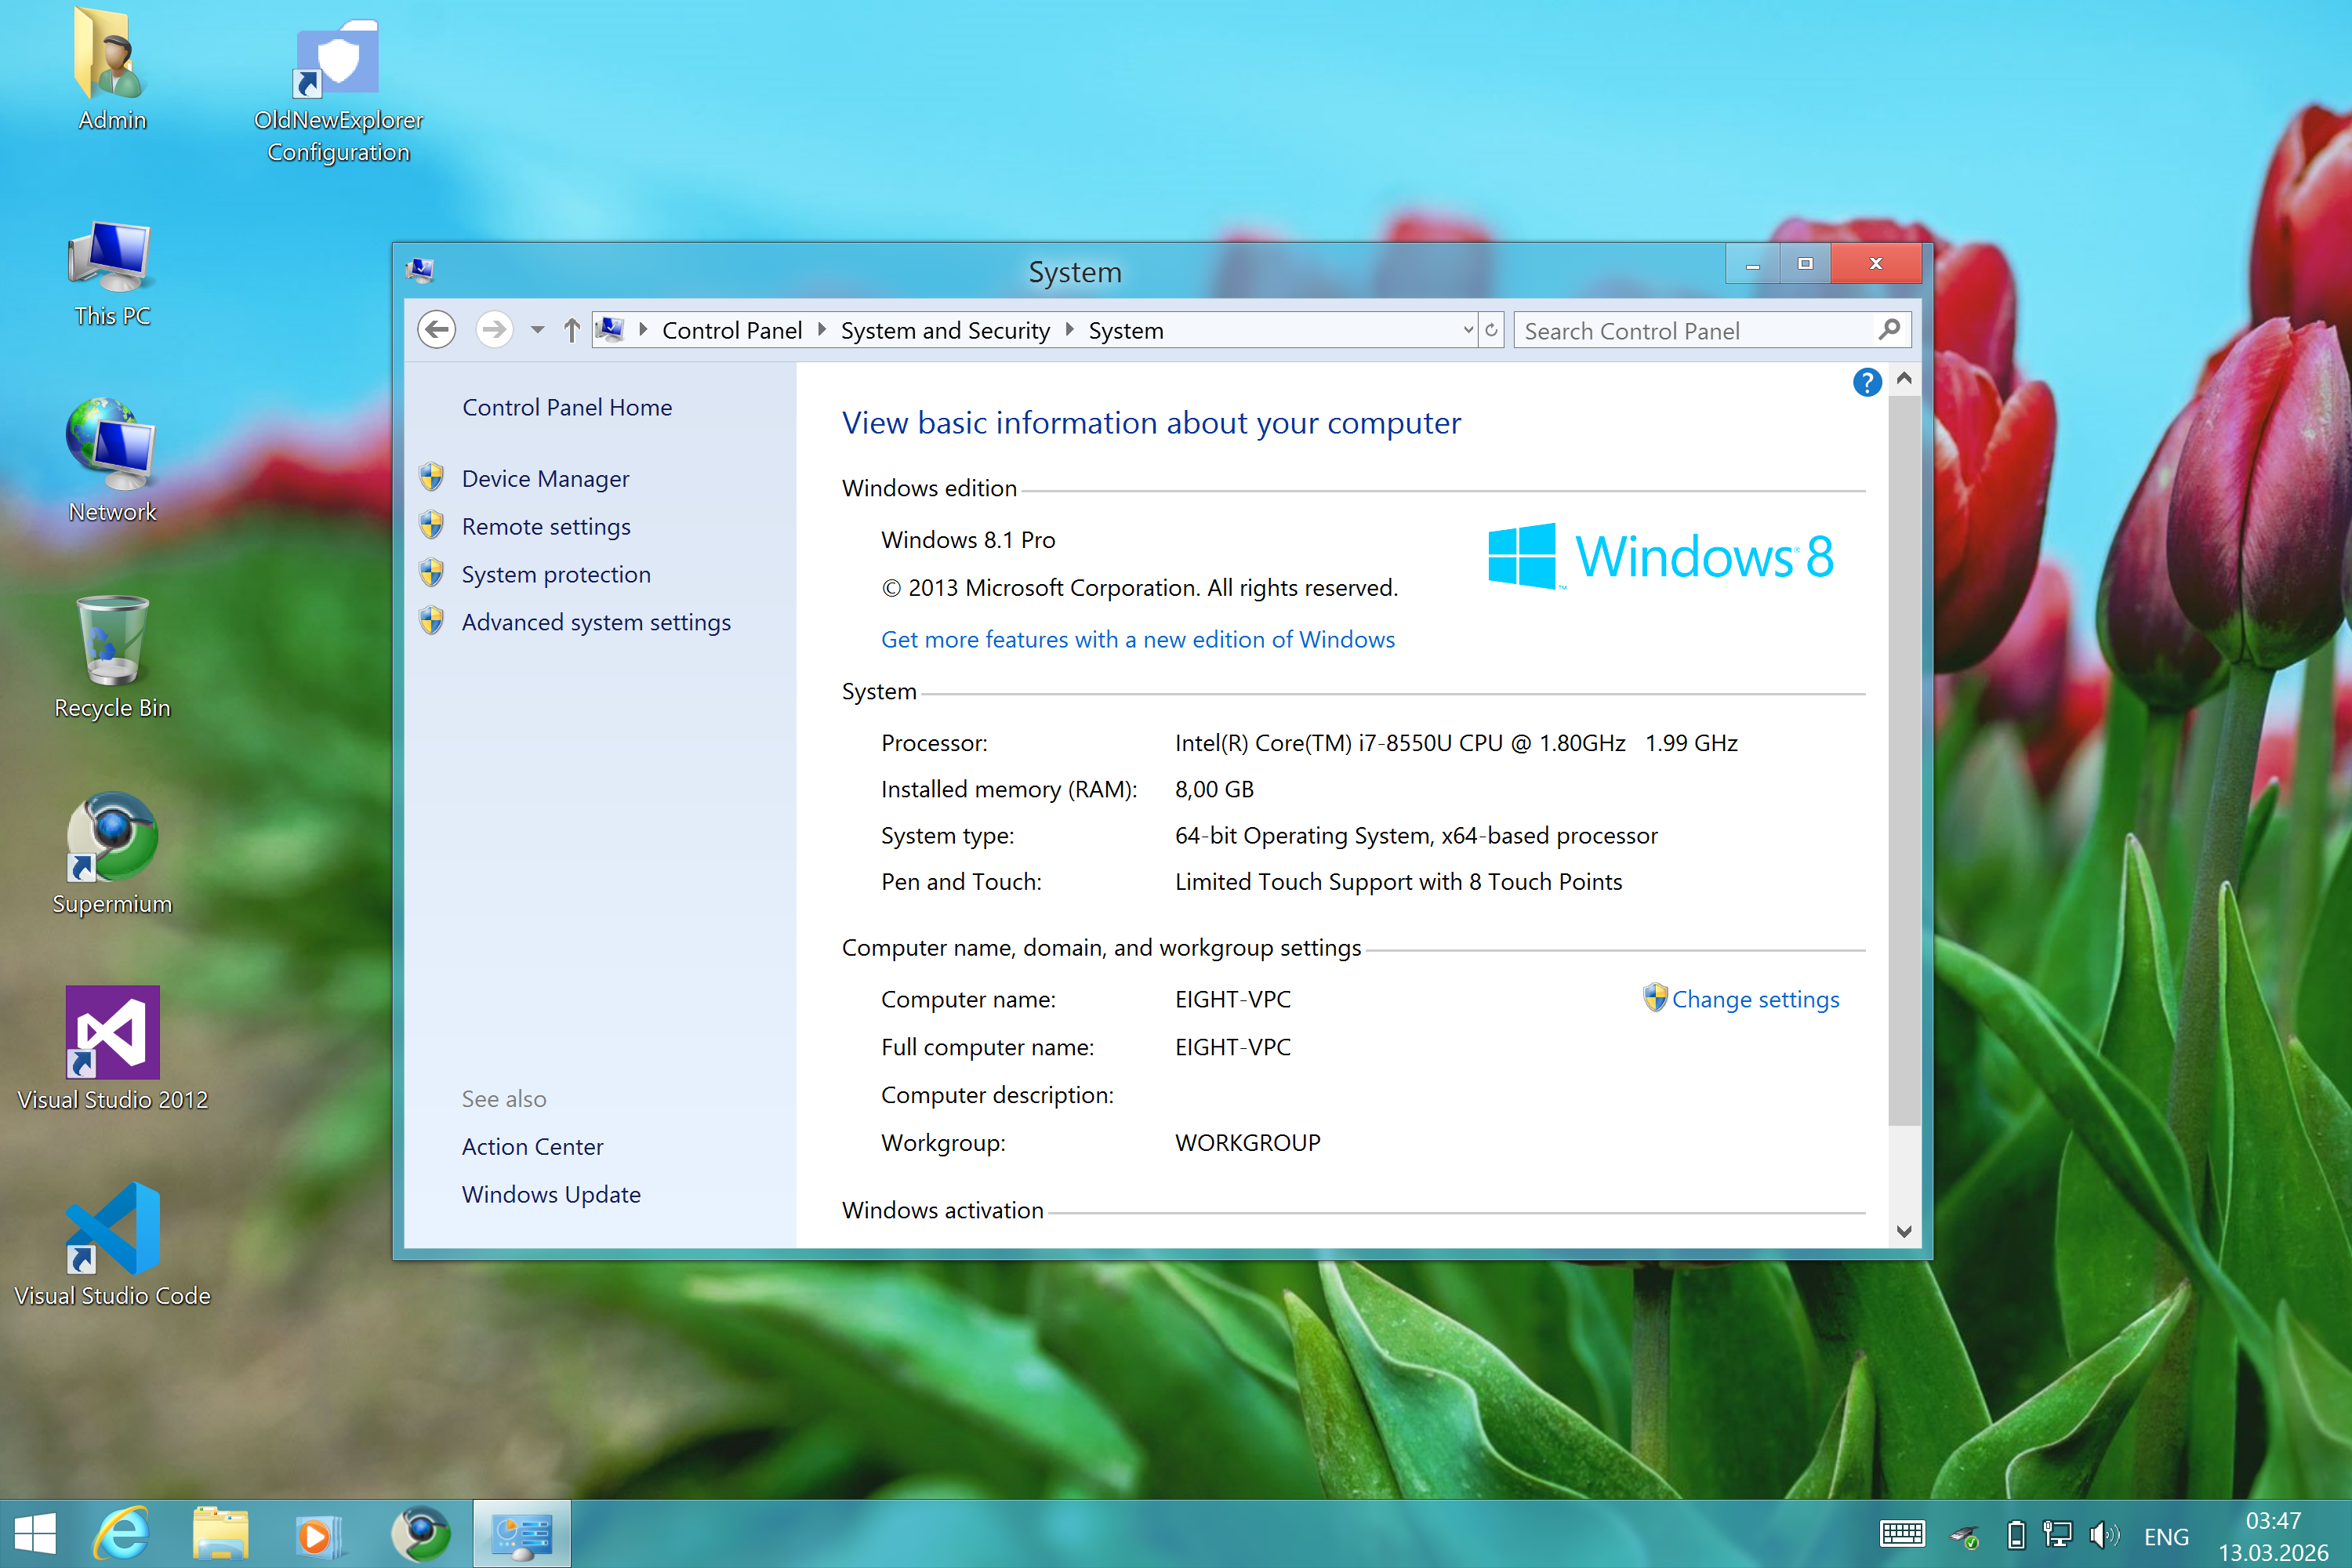Click the Windows Start button
This screenshot has width=2352, height=1568.
click(36, 1534)
